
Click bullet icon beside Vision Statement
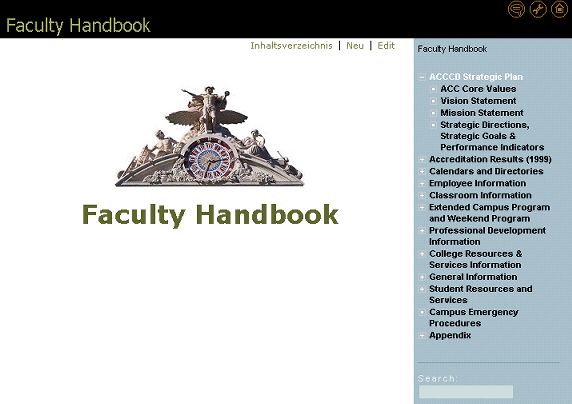[433, 101]
